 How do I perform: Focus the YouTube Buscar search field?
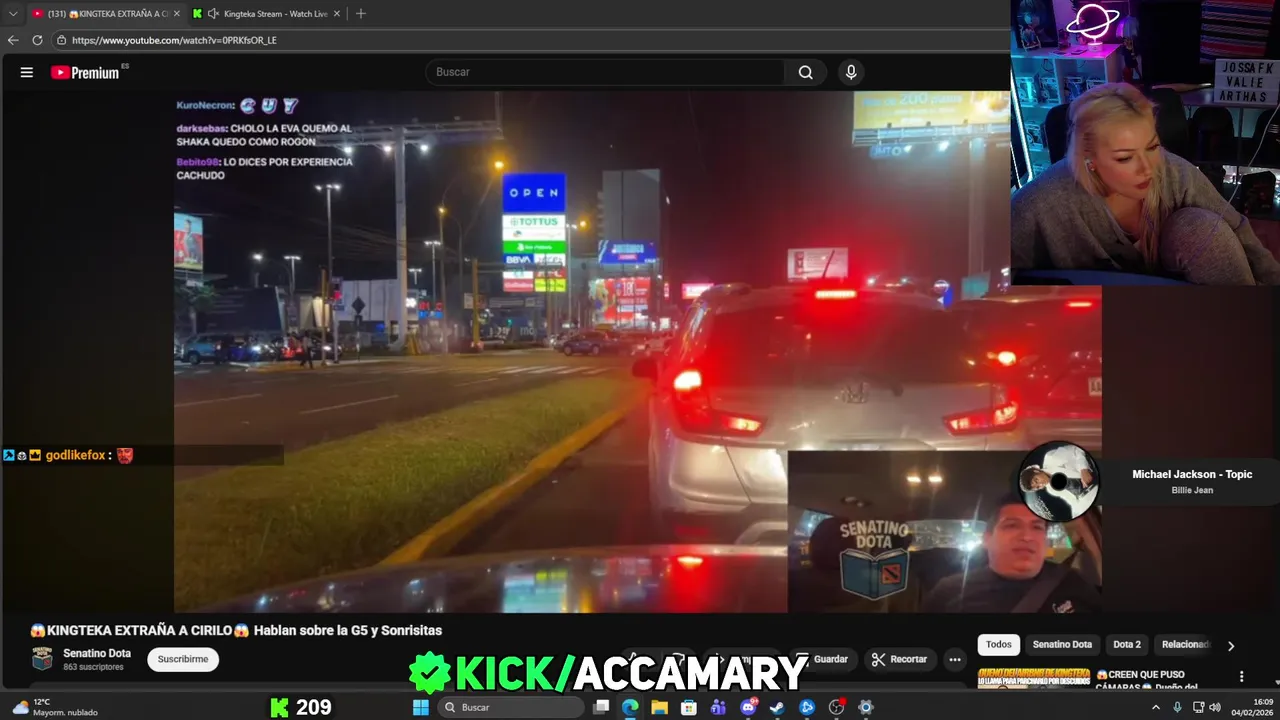606,72
